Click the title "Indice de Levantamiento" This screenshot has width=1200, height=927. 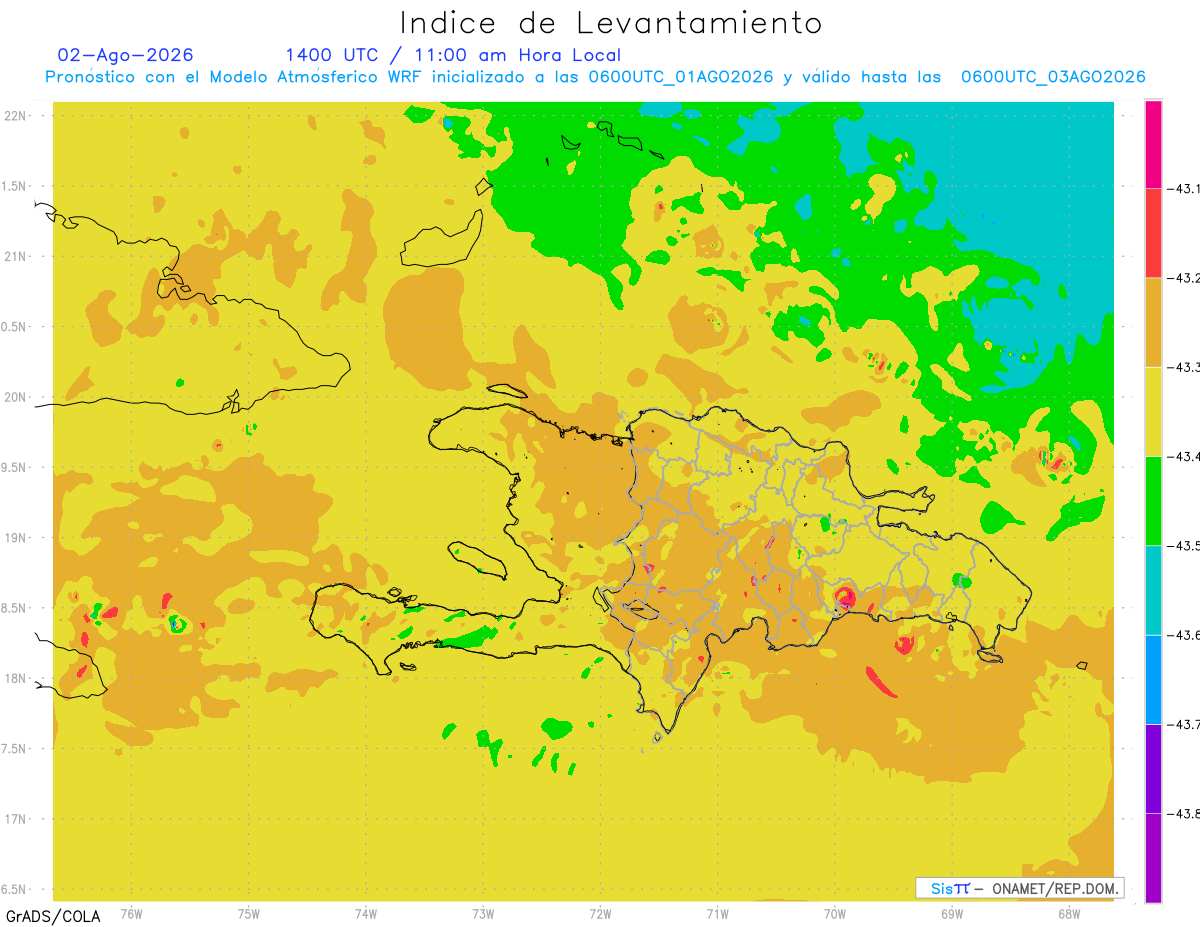[x=610, y=23]
